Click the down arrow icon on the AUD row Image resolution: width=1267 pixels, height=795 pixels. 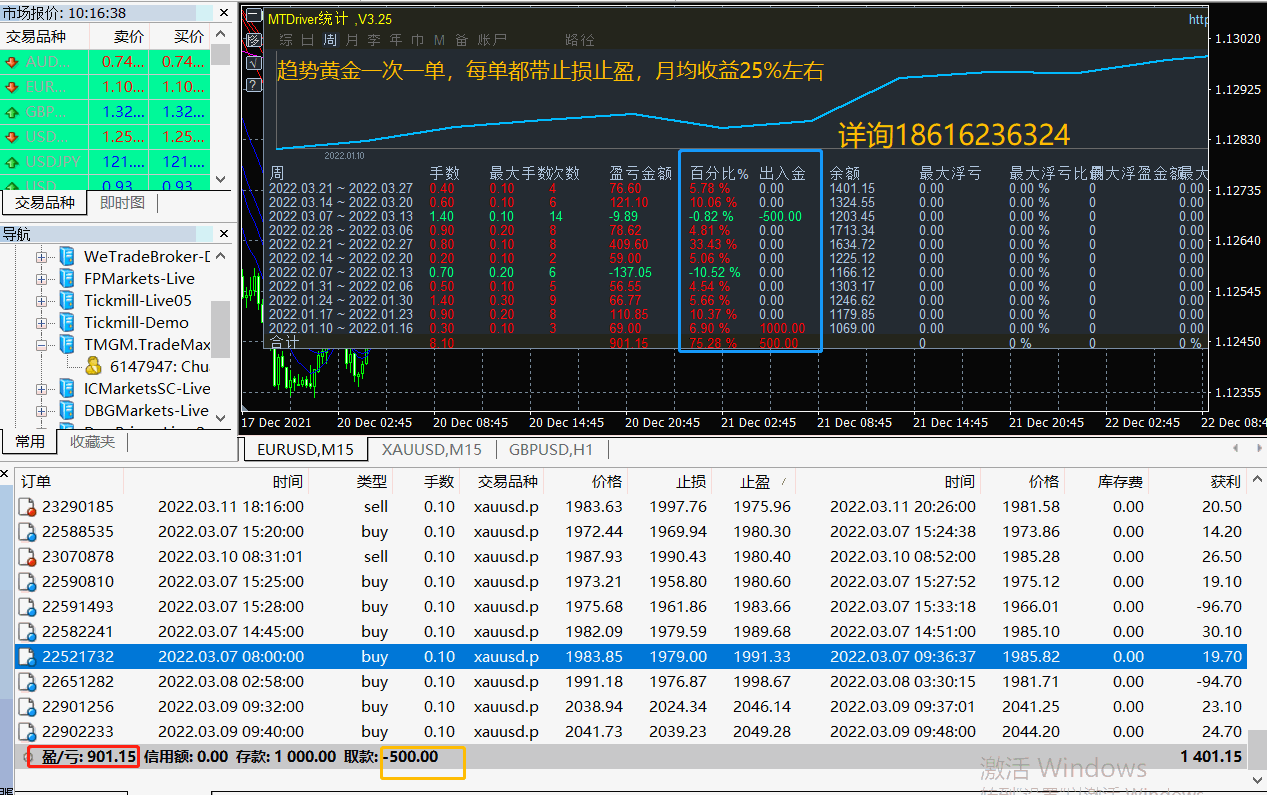(x=12, y=62)
